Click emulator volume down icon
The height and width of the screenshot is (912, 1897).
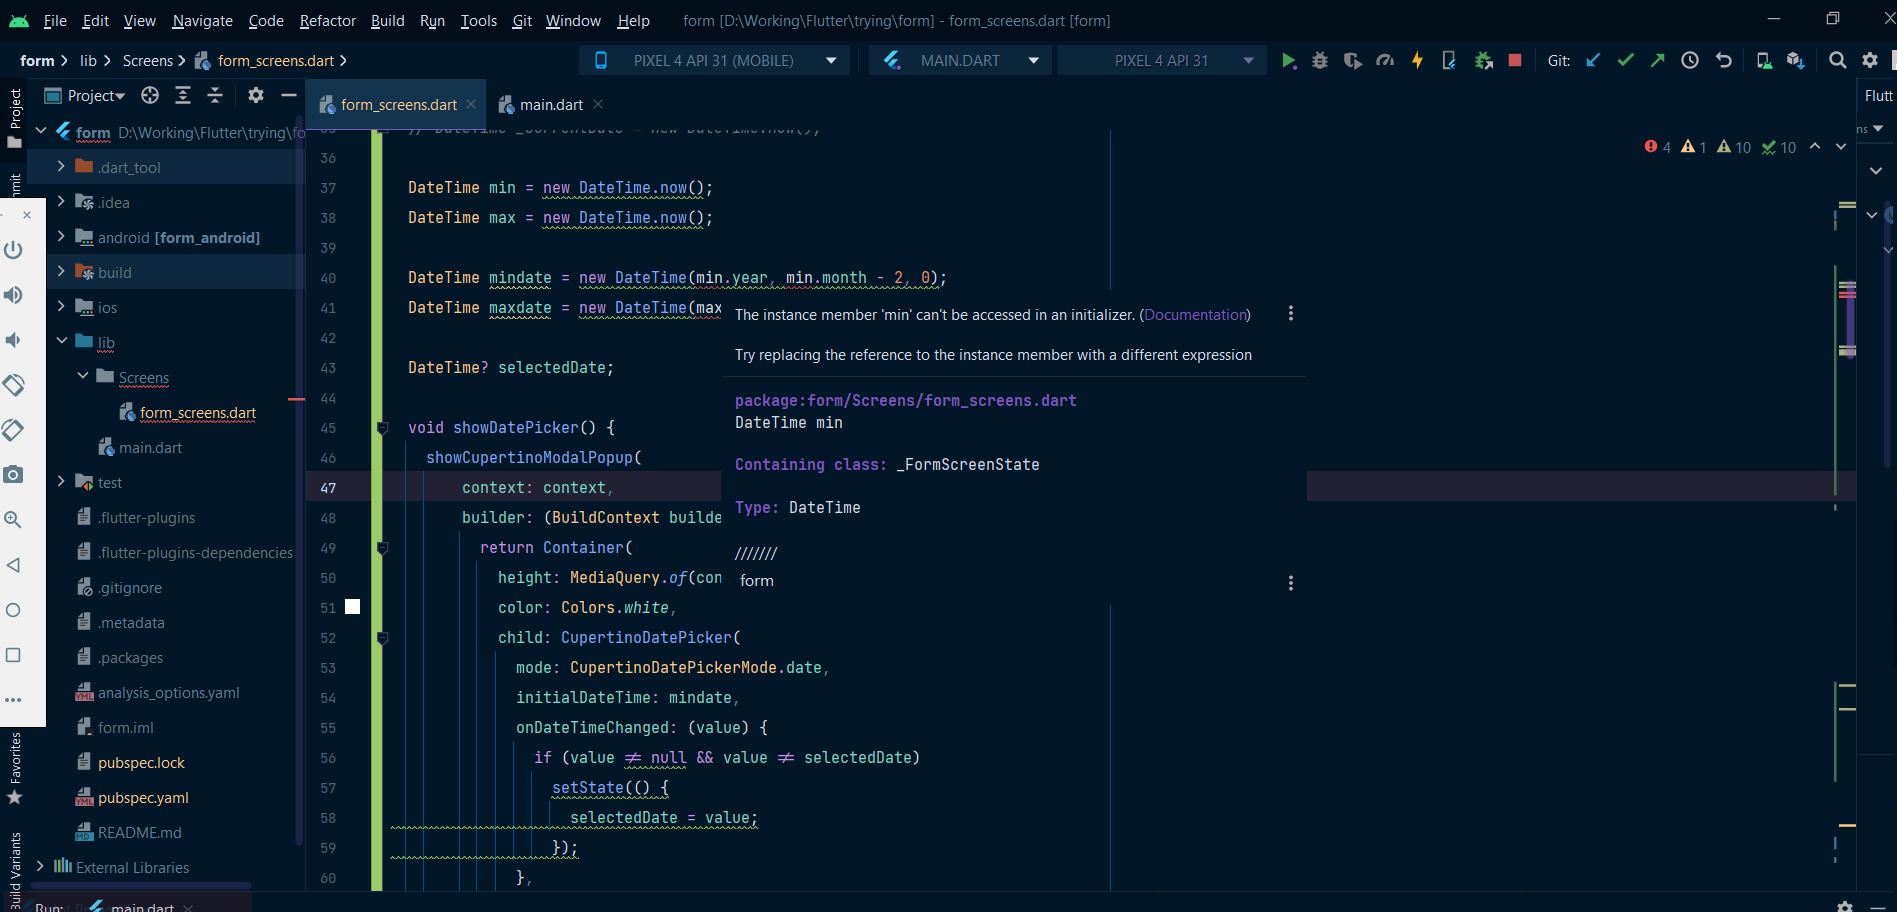pos(13,340)
